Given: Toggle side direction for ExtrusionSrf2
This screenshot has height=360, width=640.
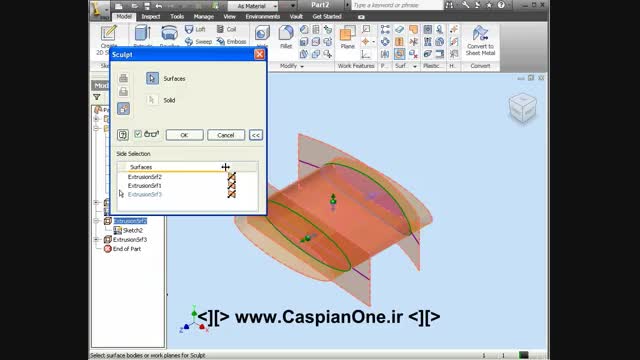Looking at the screenshot, I should 231,177.
